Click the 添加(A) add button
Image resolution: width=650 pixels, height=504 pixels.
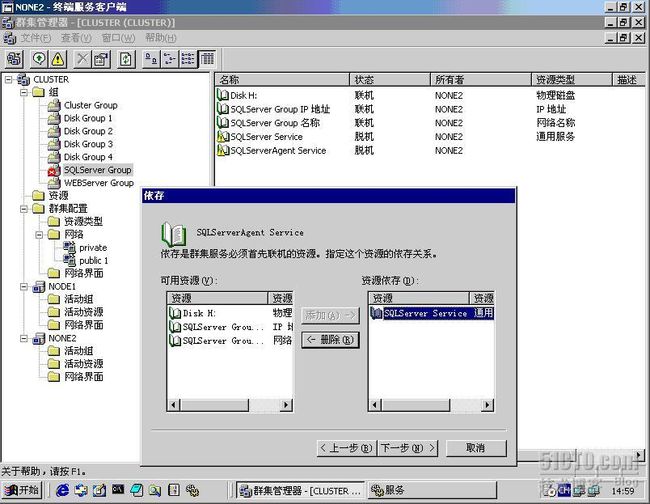pos(330,315)
